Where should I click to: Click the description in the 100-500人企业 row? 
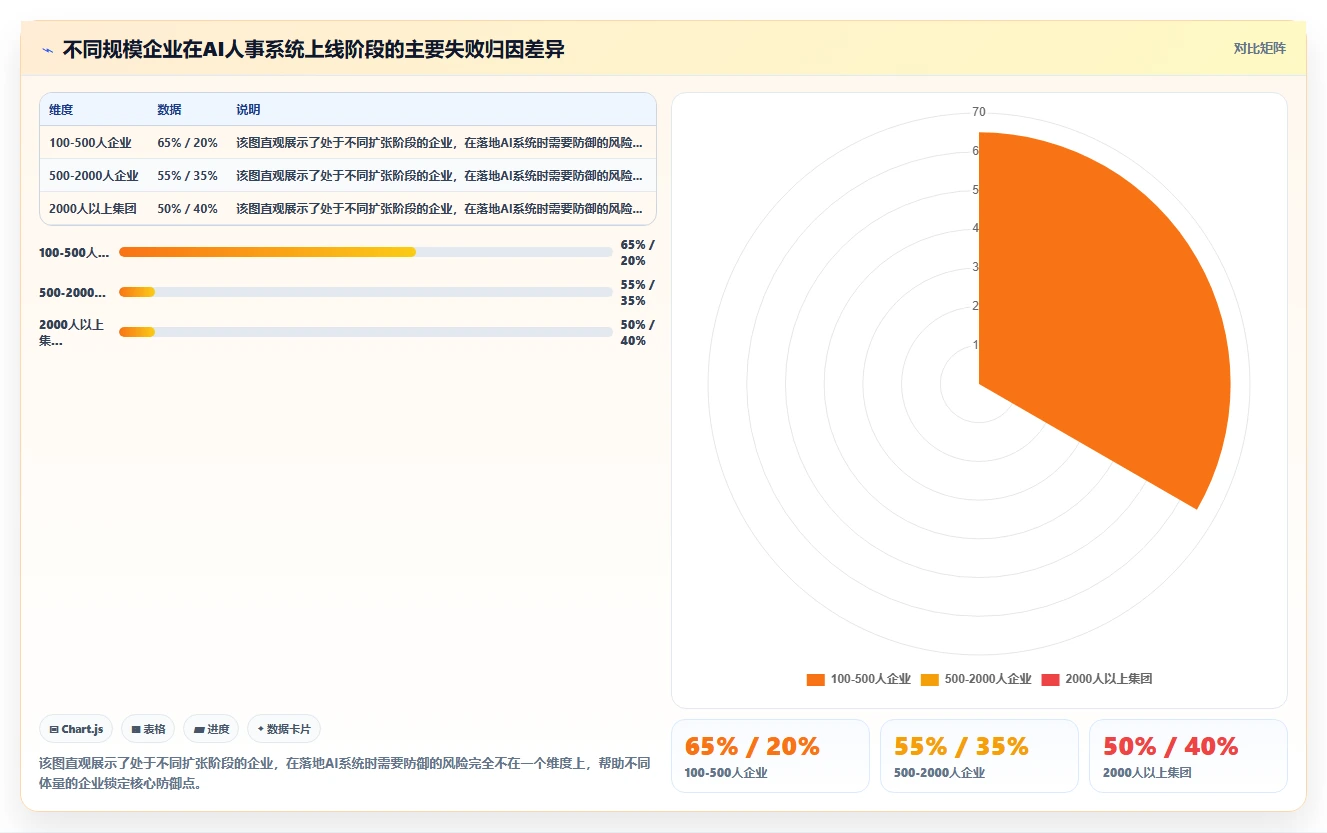(x=439, y=143)
